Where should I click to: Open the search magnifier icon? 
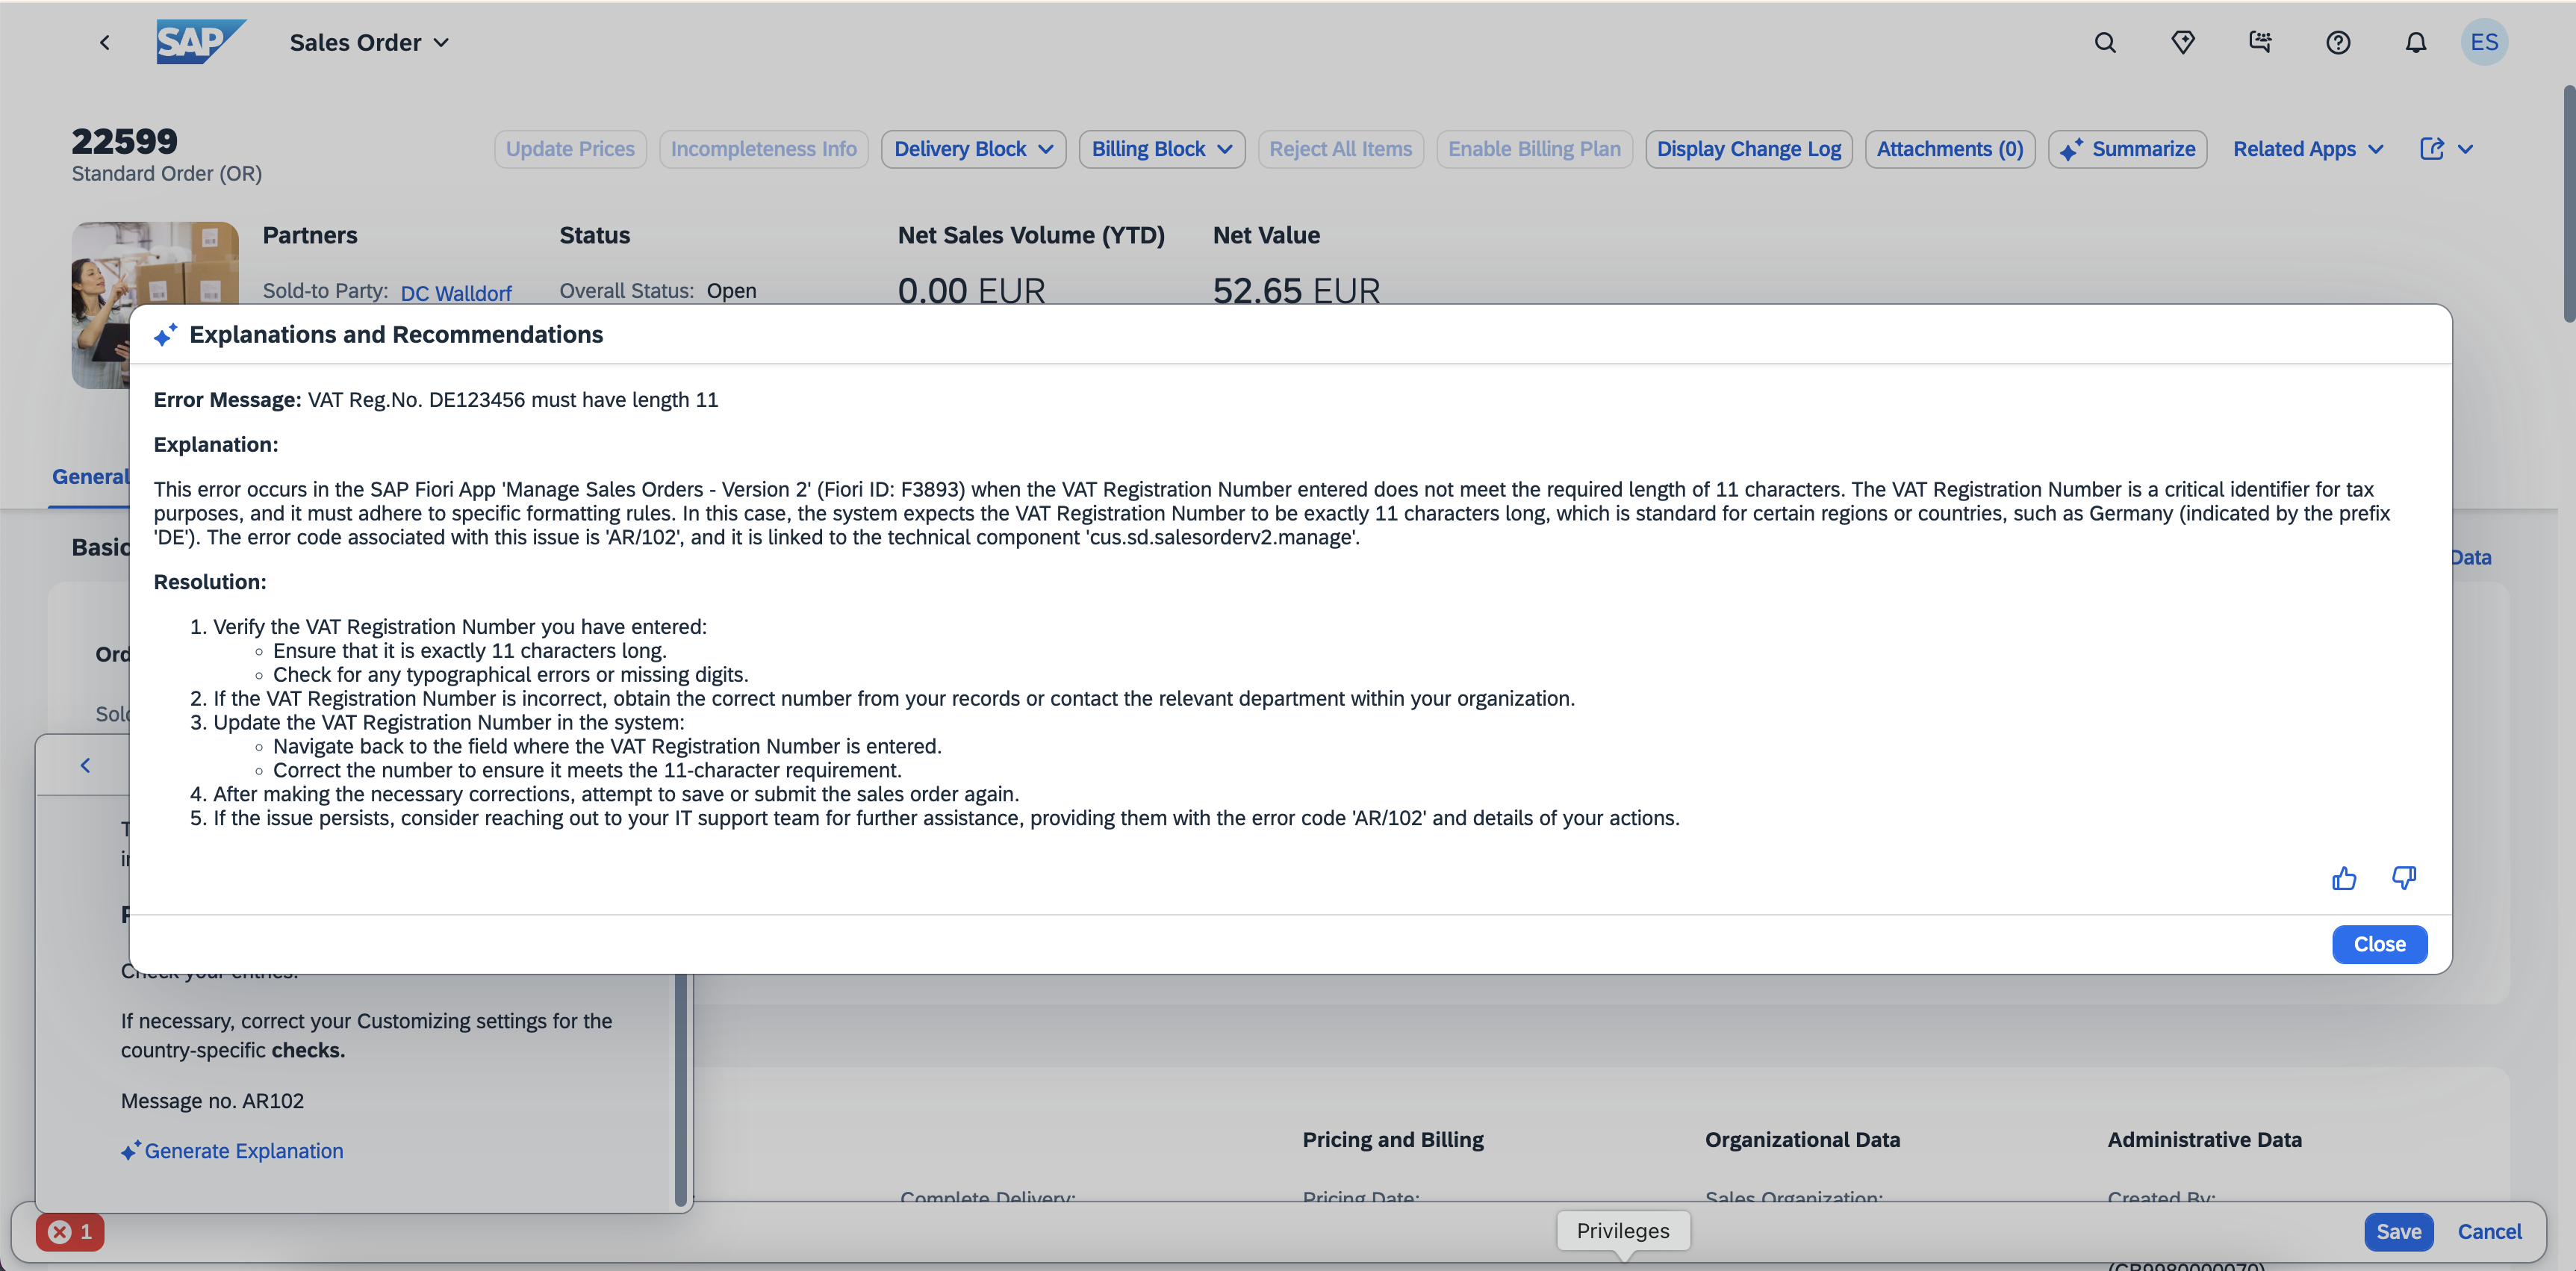pyautogui.click(x=2105, y=42)
